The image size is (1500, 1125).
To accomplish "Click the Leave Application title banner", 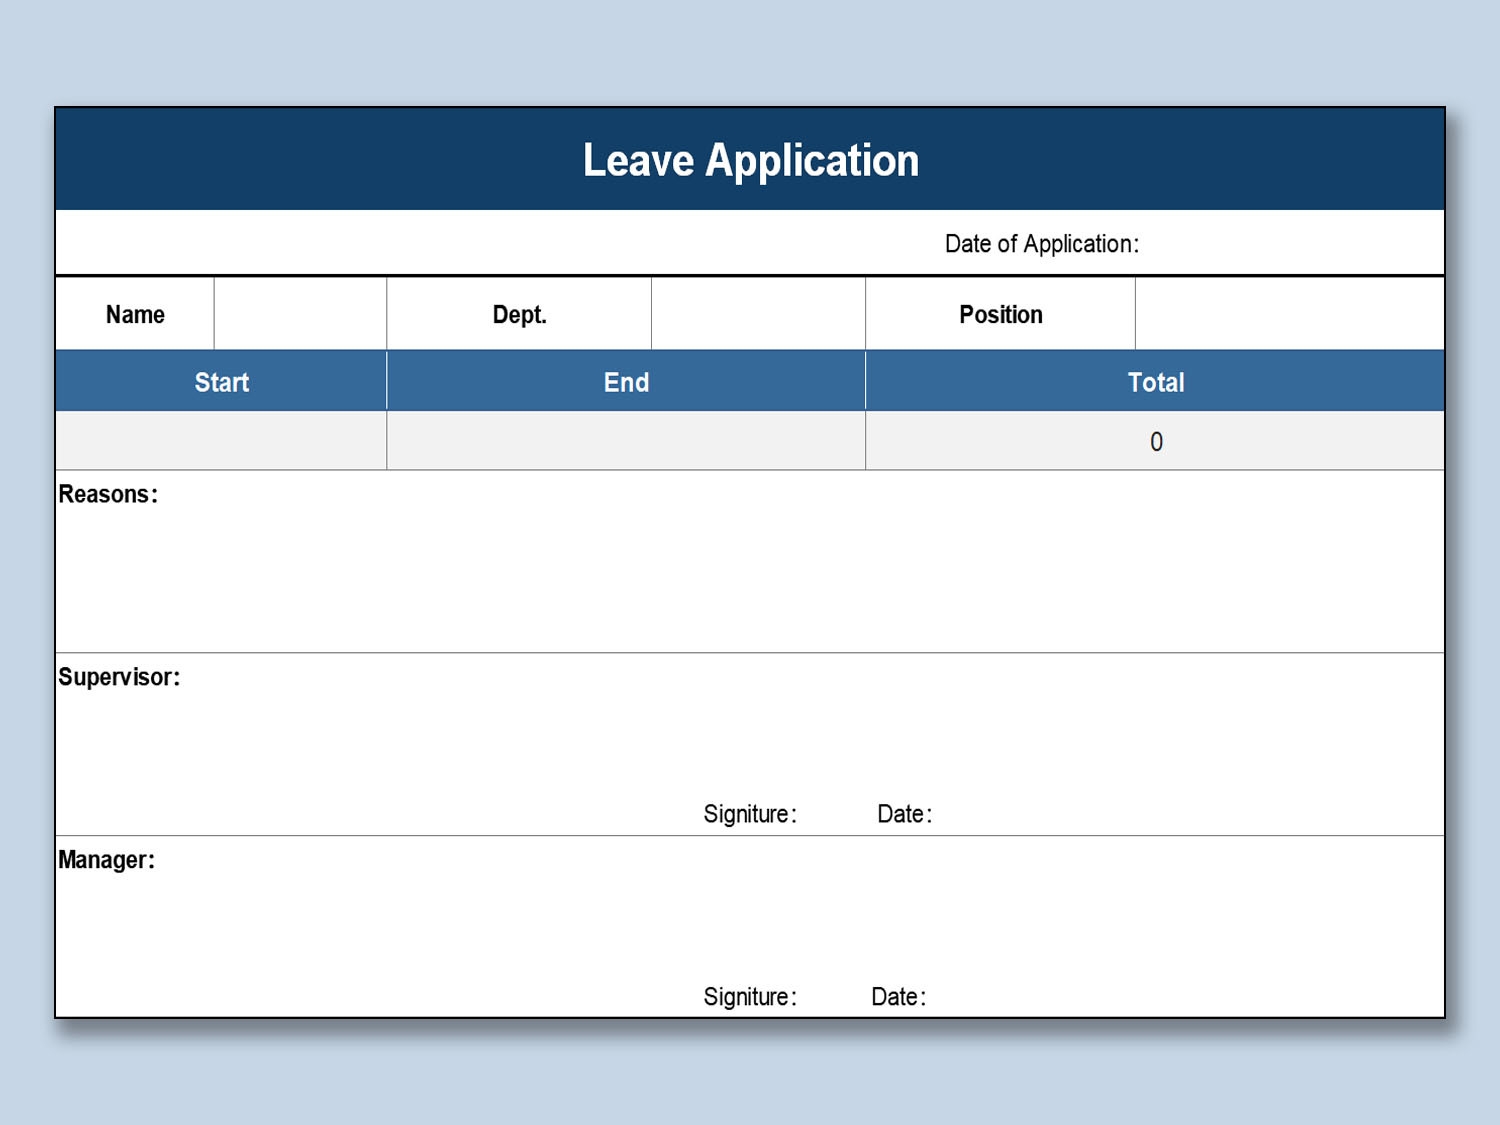I will 750,160.
